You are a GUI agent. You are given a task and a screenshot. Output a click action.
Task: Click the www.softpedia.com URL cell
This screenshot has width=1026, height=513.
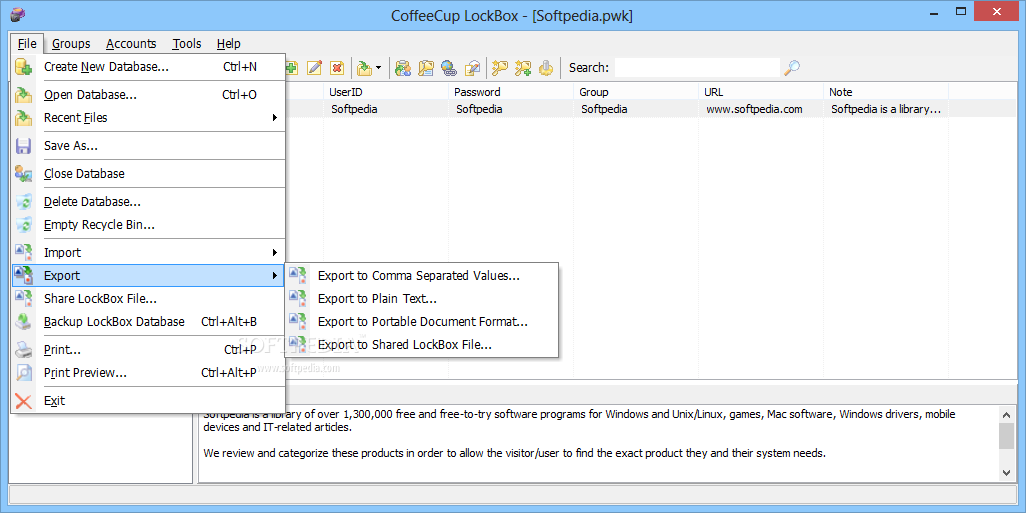click(761, 109)
